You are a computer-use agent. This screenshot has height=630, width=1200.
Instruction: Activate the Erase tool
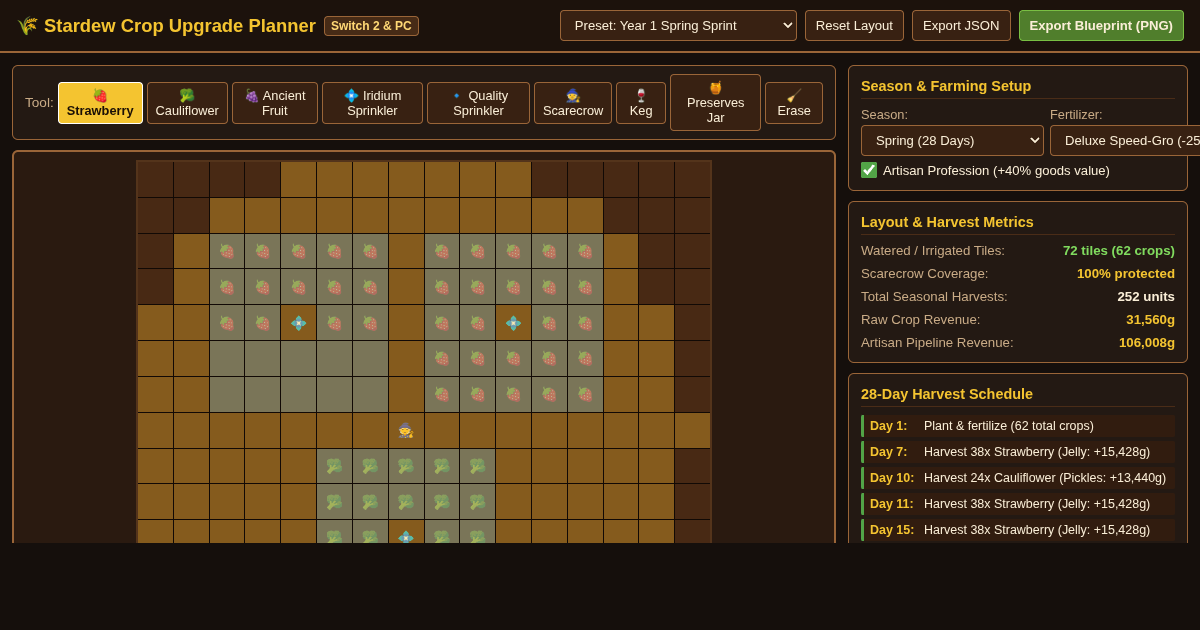pyautogui.click(x=794, y=103)
